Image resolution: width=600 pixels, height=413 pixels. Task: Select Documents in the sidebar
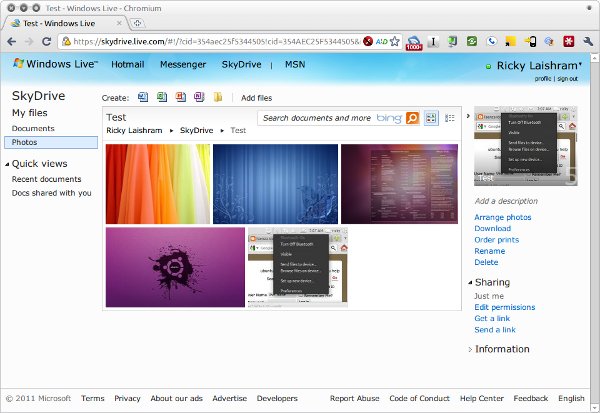(x=33, y=128)
